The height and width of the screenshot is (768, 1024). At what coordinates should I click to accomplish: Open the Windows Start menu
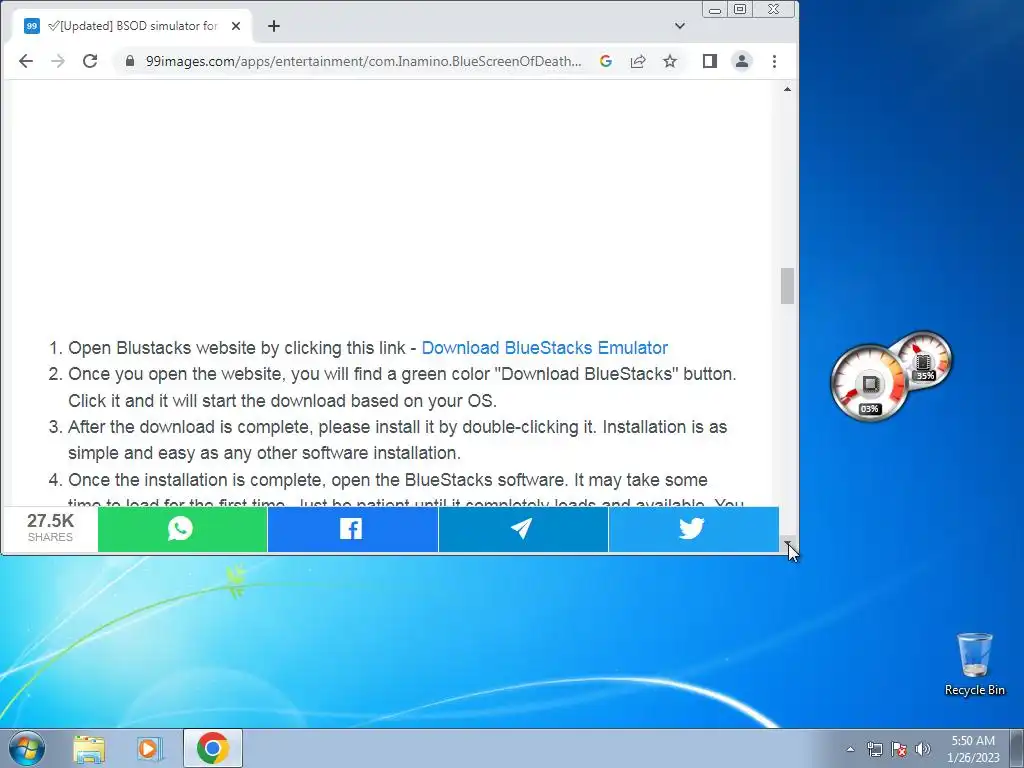(x=27, y=748)
